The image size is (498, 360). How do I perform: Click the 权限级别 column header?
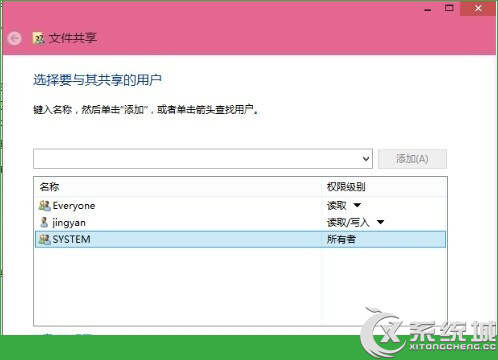coord(346,187)
